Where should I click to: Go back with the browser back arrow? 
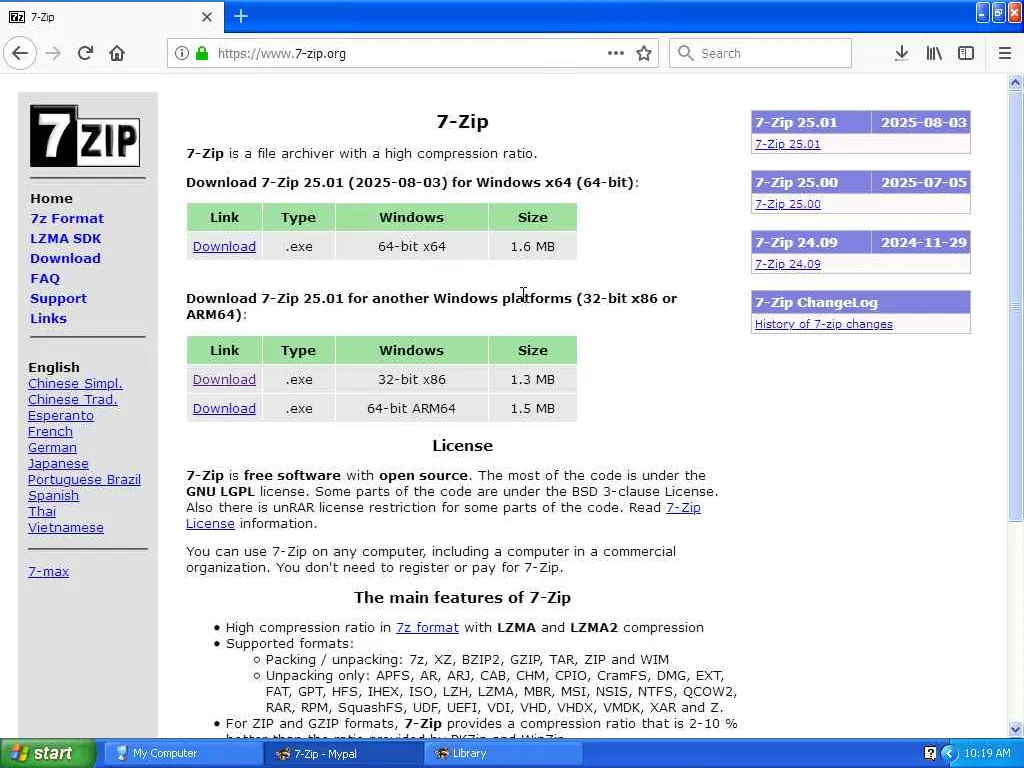click(20, 54)
